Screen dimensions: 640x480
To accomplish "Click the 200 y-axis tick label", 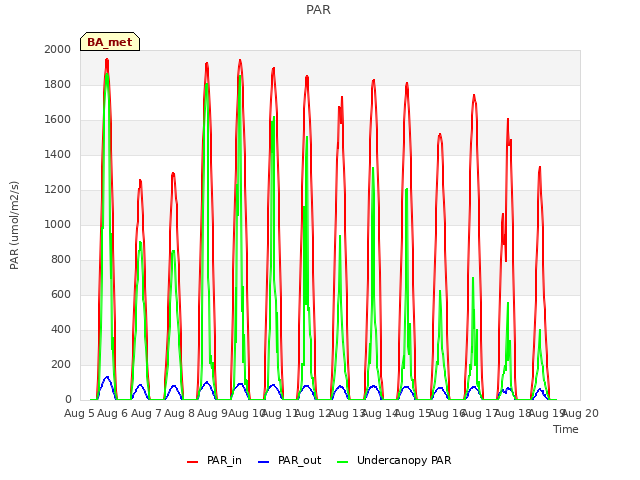I will coord(61,364).
